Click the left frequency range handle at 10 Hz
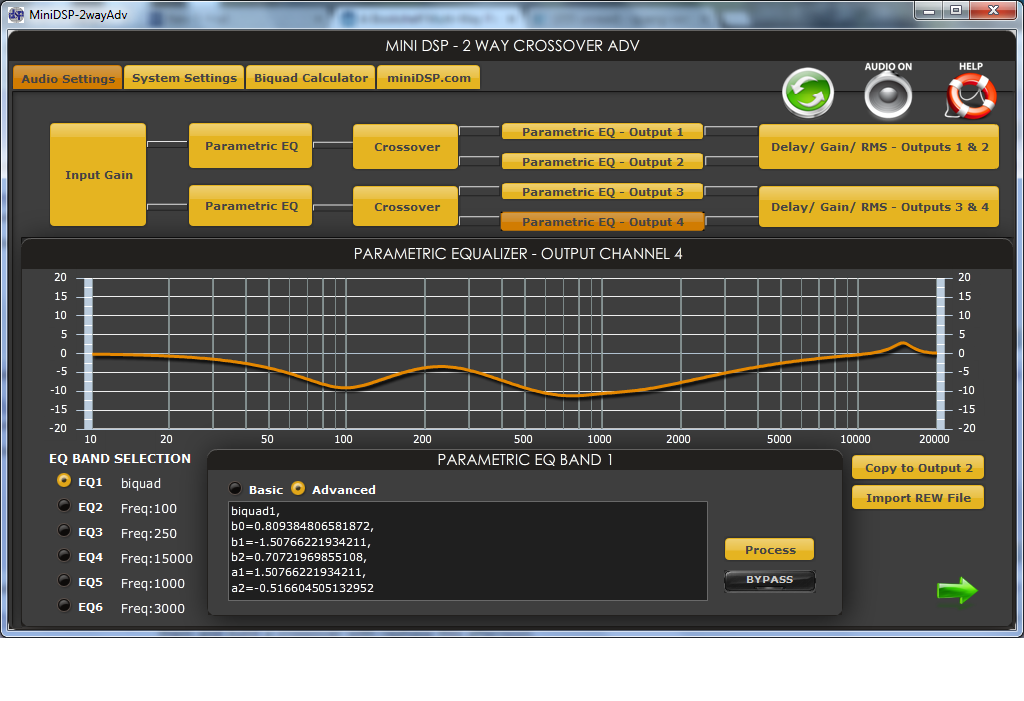This screenshot has width=1024, height=701. tap(88, 353)
